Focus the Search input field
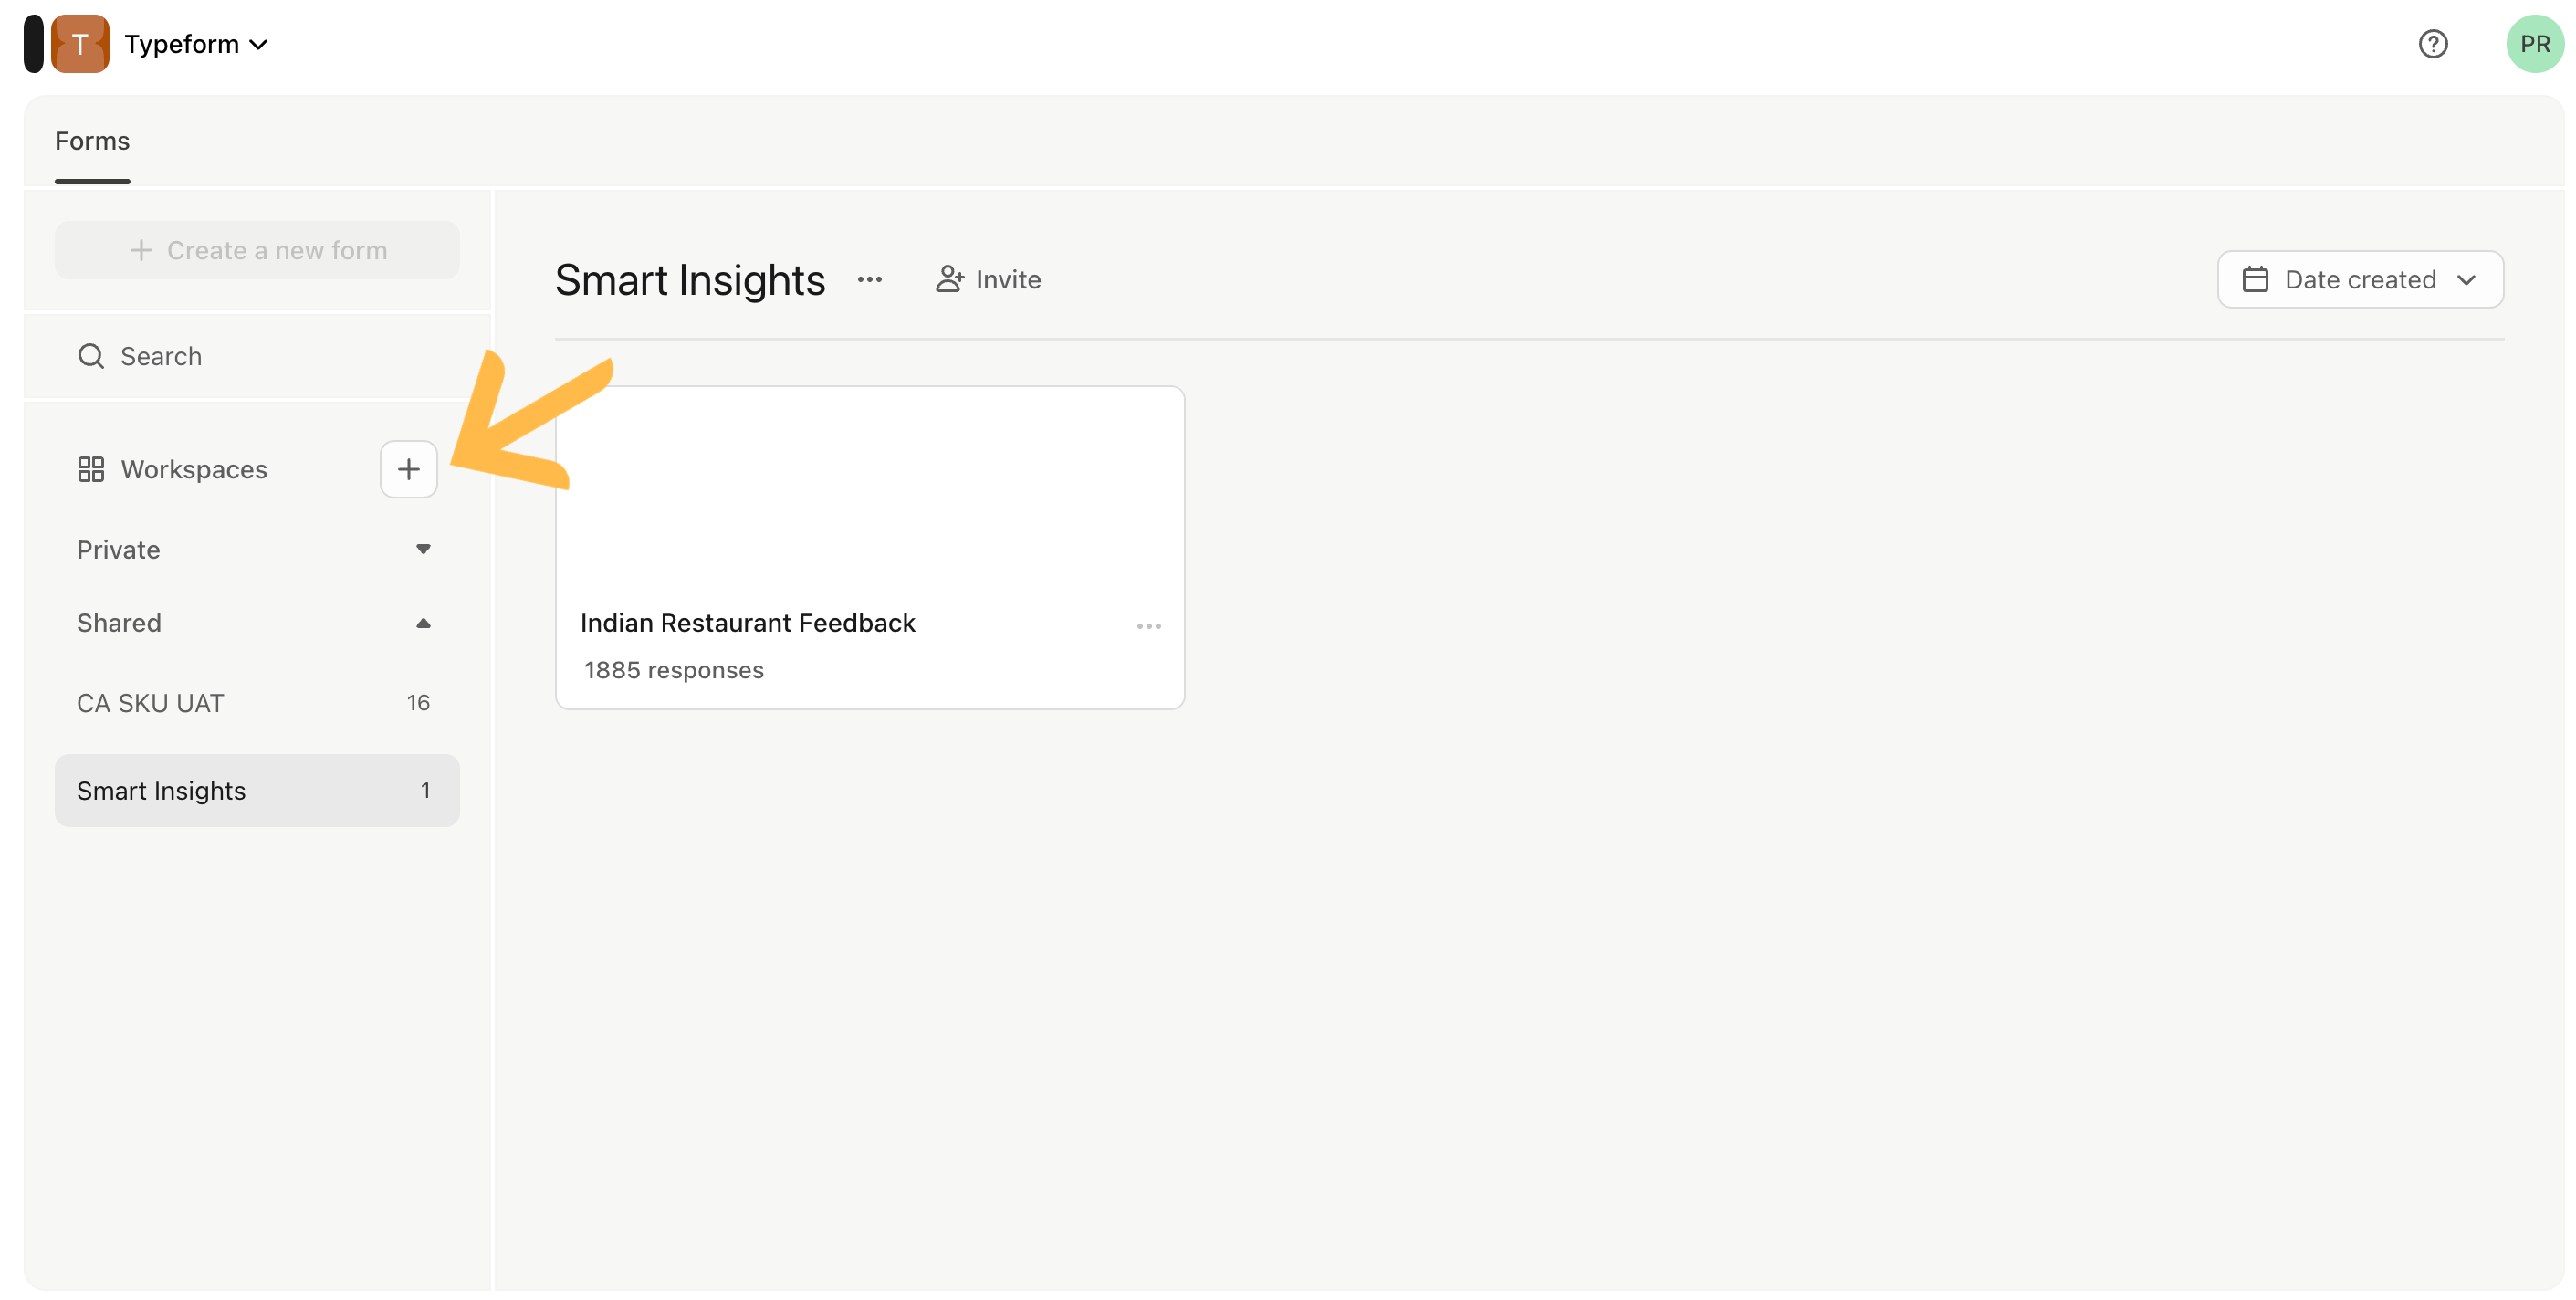Screen dimensions: 2576x1300 point(270,356)
